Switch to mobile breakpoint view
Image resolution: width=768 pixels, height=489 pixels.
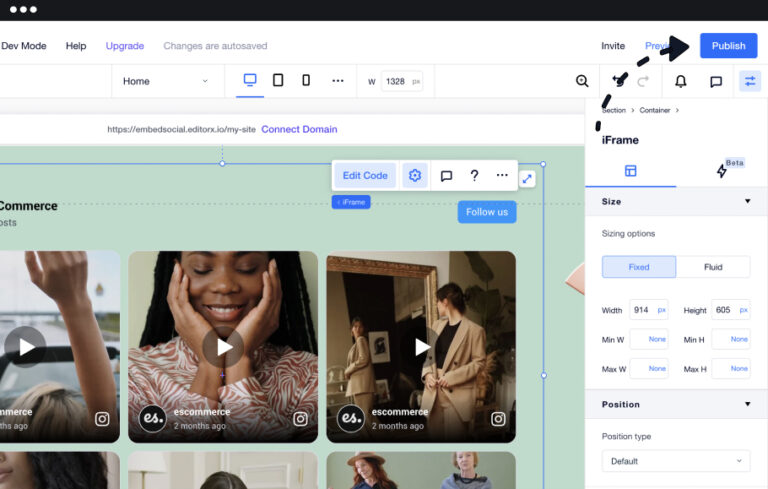pos(306,80)
